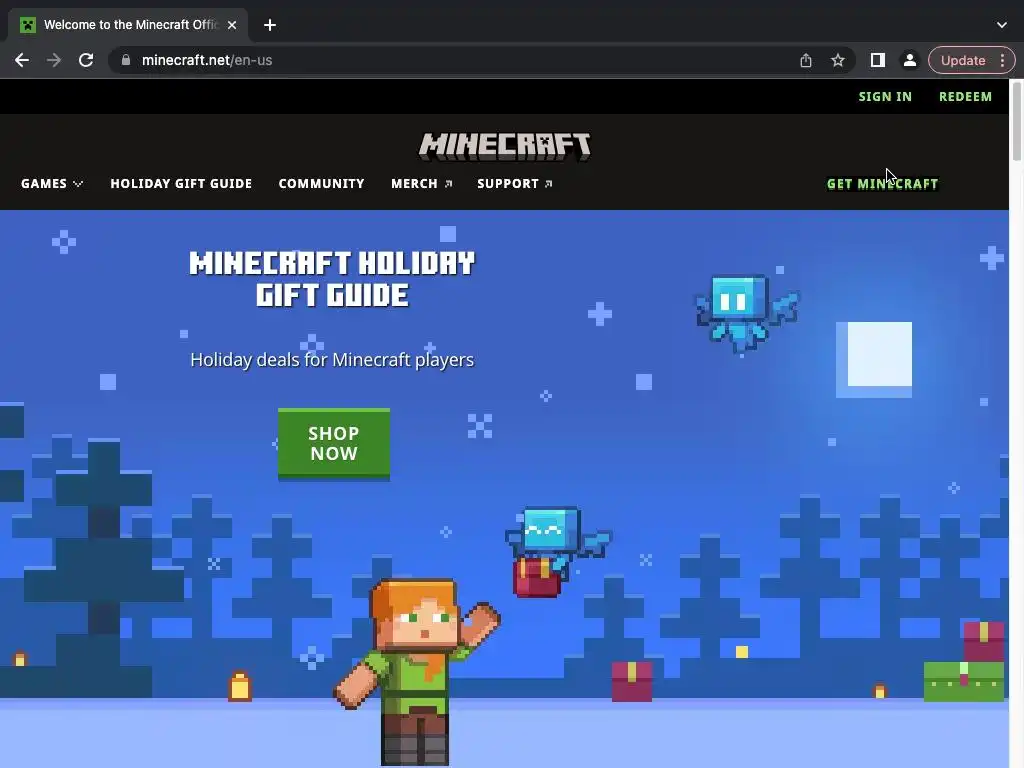Expand the Games dropdown menu

click(52, 184)
